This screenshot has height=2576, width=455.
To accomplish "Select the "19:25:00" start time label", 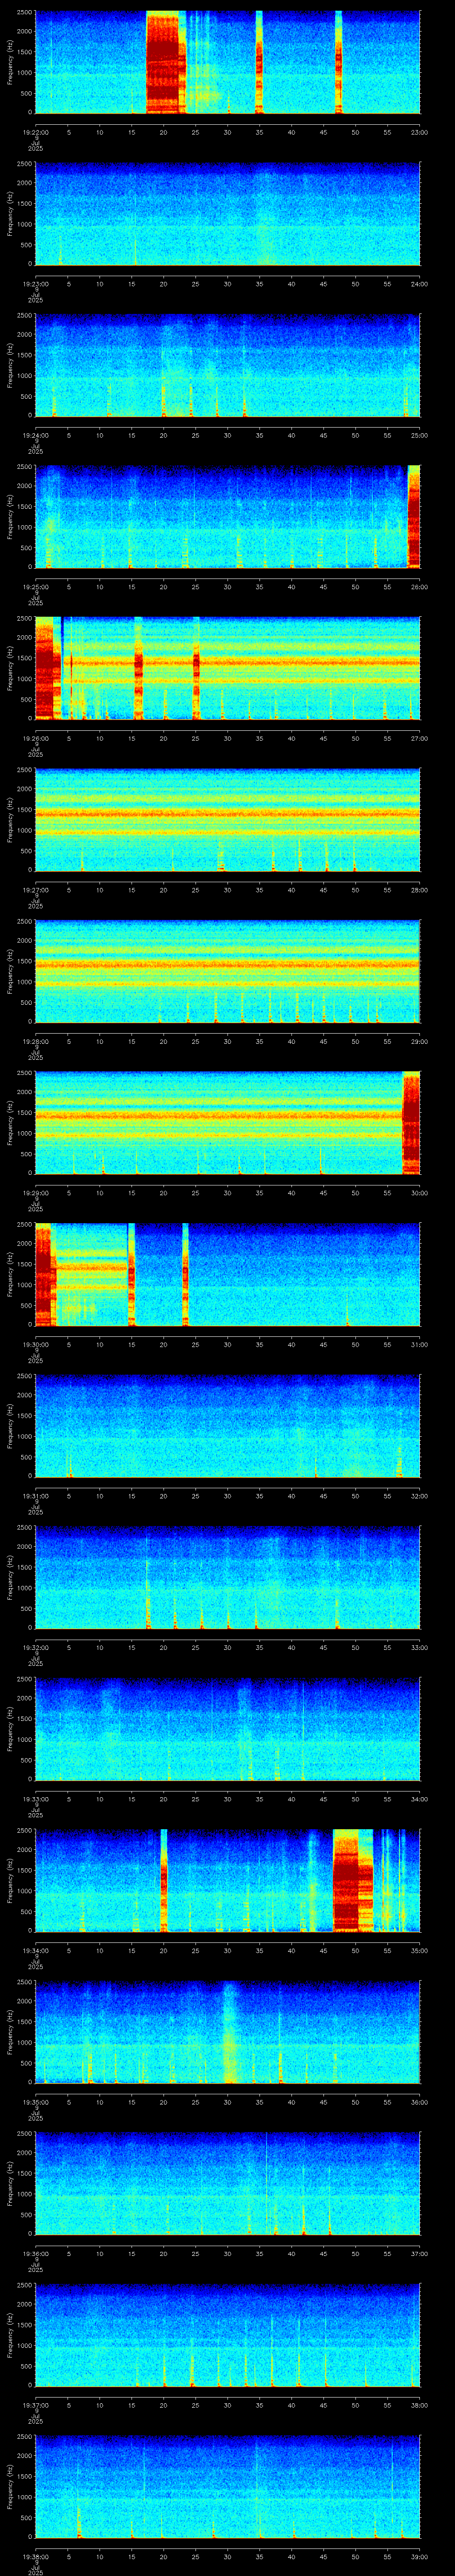I will tap(35, 587).
